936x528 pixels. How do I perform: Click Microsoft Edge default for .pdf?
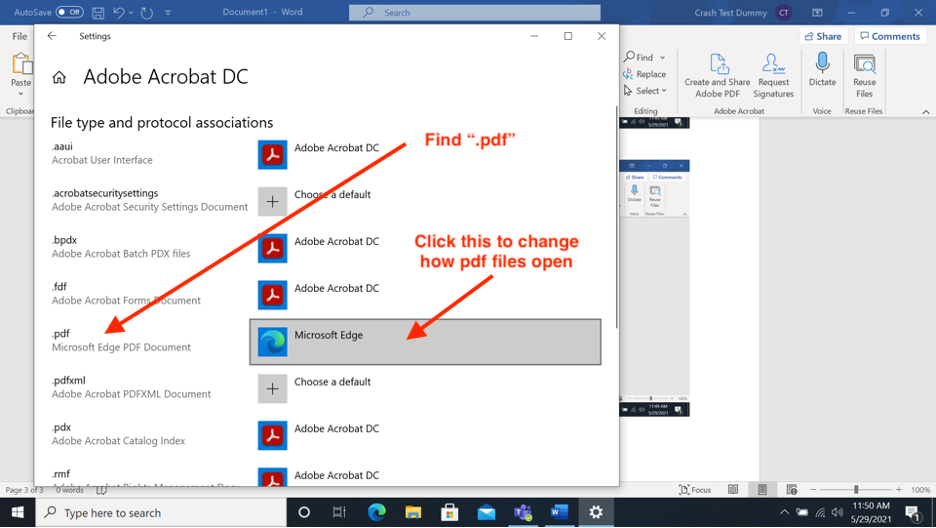coord(425,342)
